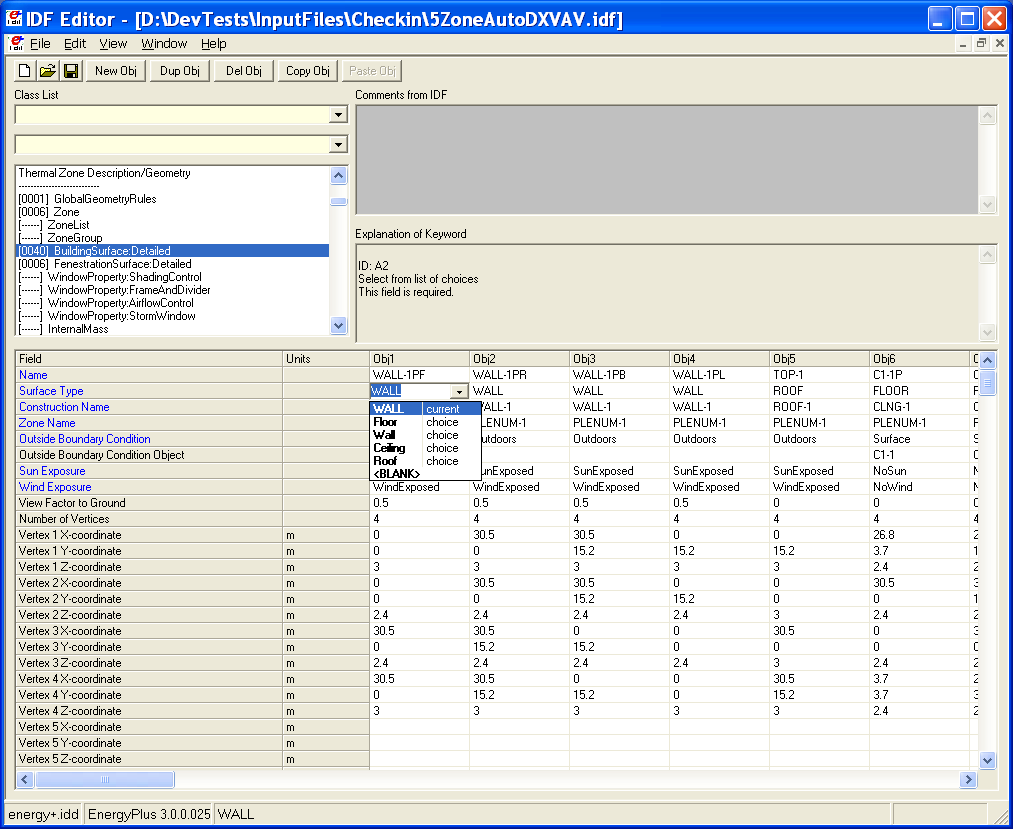Screen dimensions: 1013x829
Task: Click the Save floppy disk icon
Action: [70, 70]
